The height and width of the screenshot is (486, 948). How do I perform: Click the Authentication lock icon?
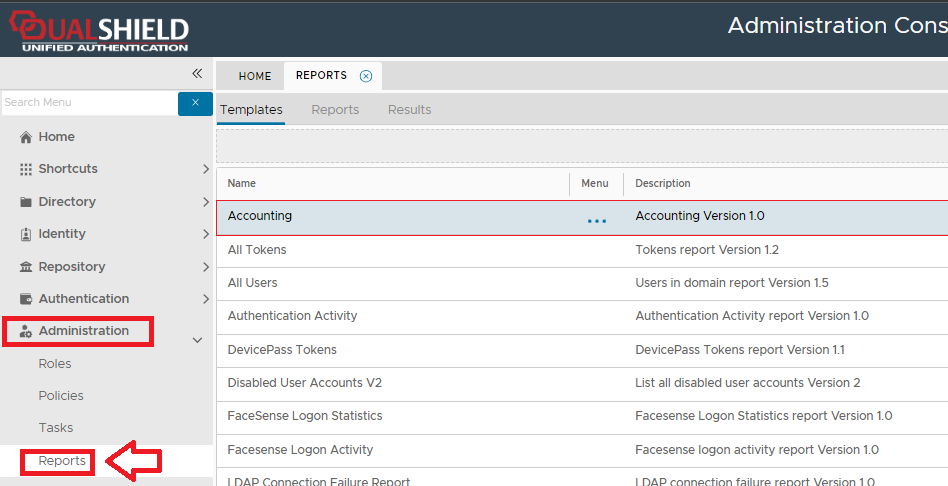click(26, 299)
